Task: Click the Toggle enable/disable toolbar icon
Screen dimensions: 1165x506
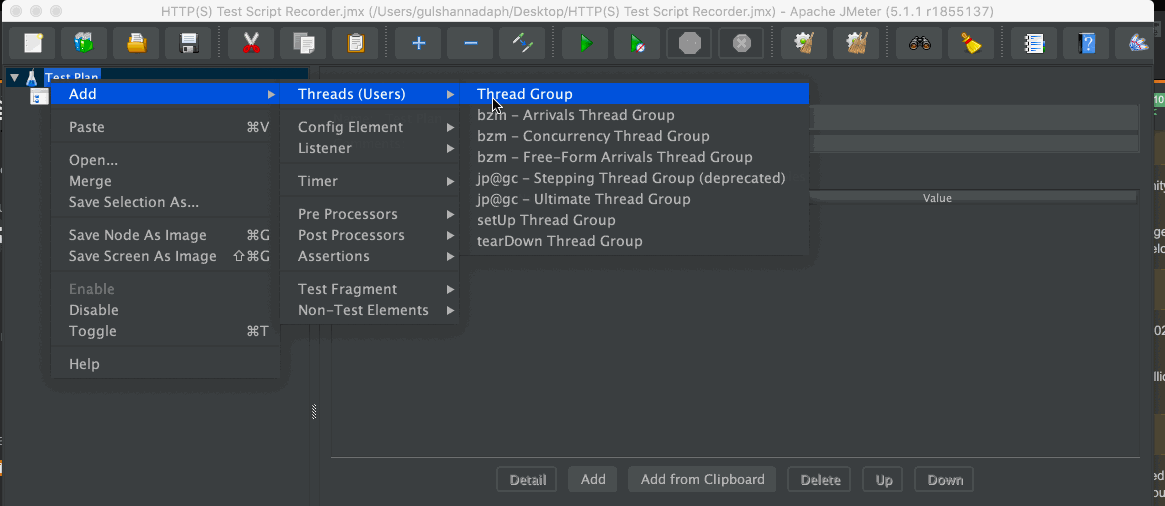Action: (522, 43)
